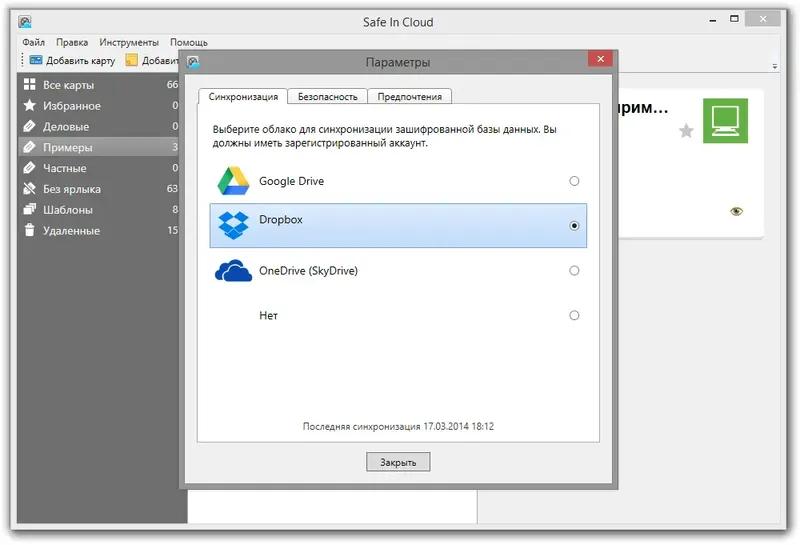
Task: Click the tag icon beside Частные
Action: (30, 168)
